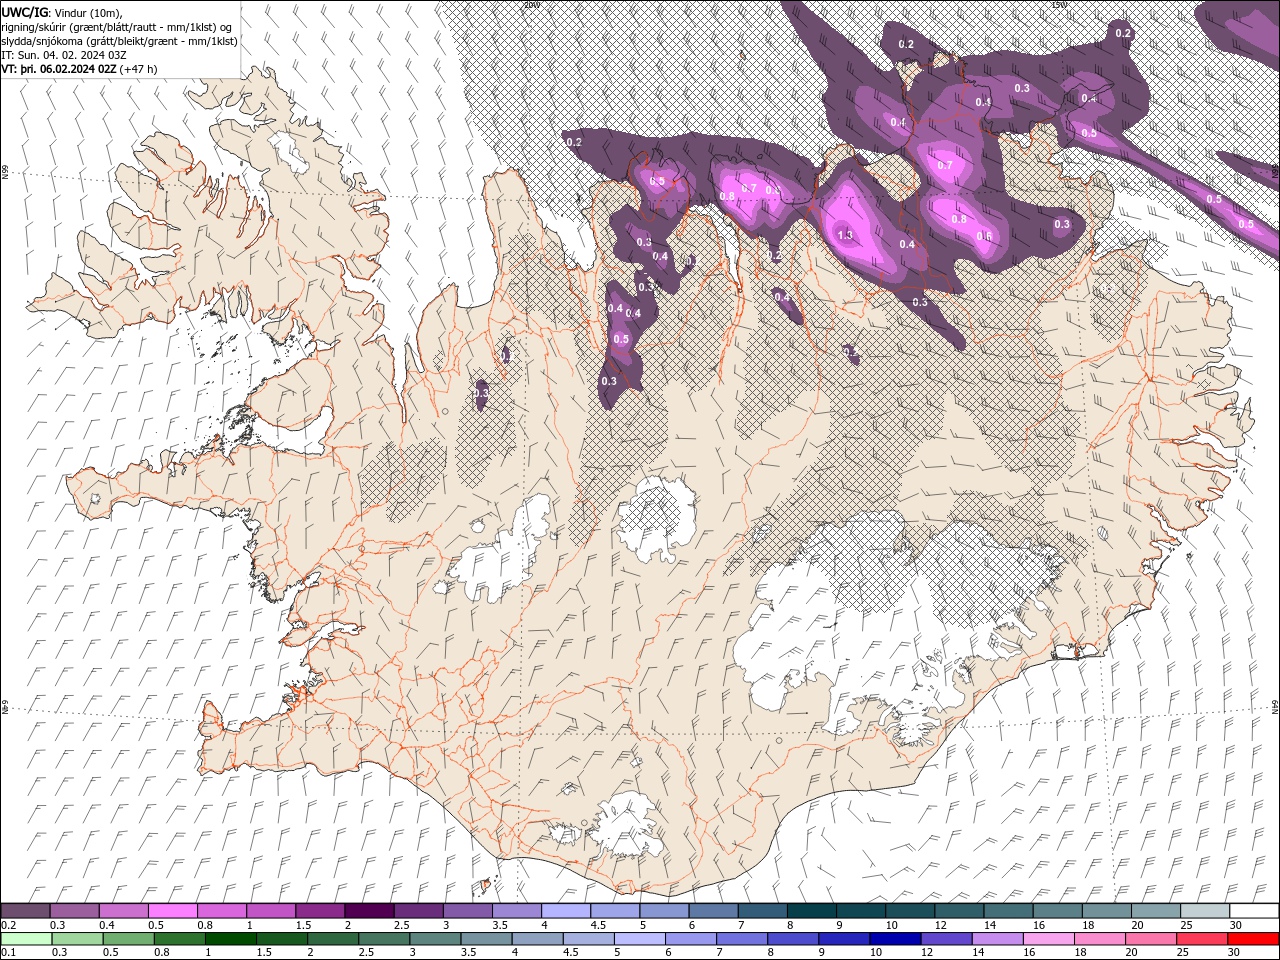Click the 0.6 precipitation value on the map
The width and height of the screenshot is (1280, 960).
[x=984, y=236]
